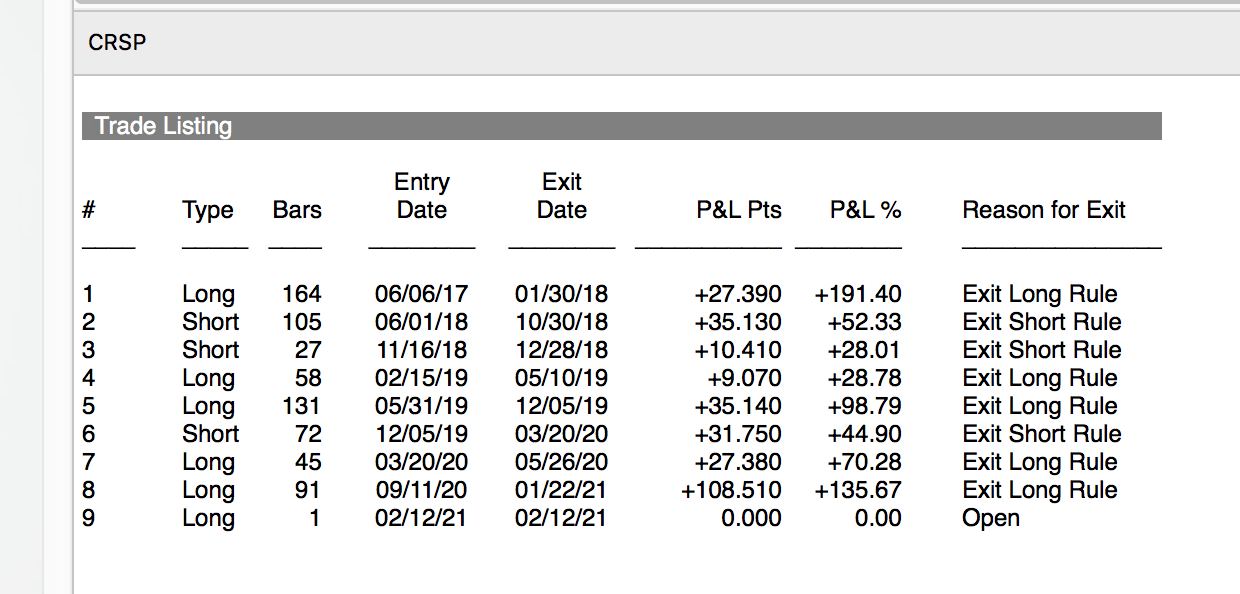This screenshot has height=594, width=1240.
Task: Click the Open exit reason for trade 9
Action: coord(991,518)
